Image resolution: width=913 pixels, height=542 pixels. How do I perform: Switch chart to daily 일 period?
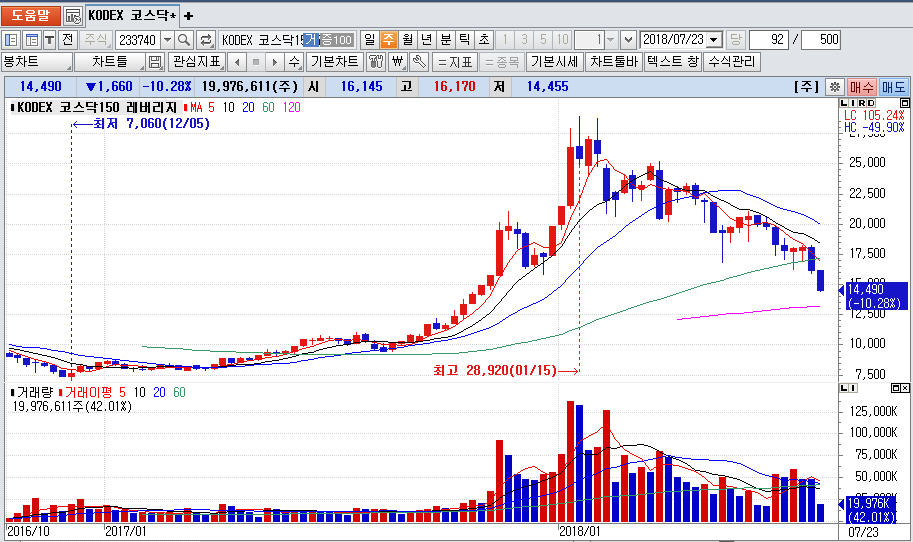pos(369,40)
